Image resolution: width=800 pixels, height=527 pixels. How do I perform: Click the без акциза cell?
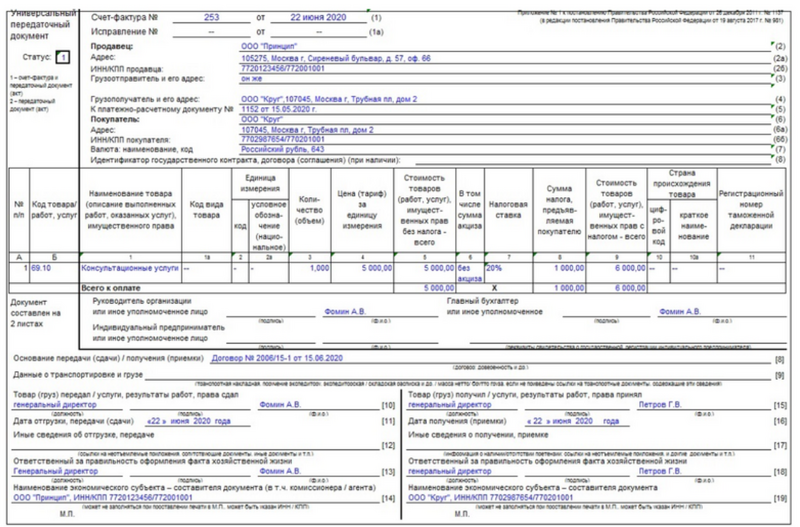469,273
